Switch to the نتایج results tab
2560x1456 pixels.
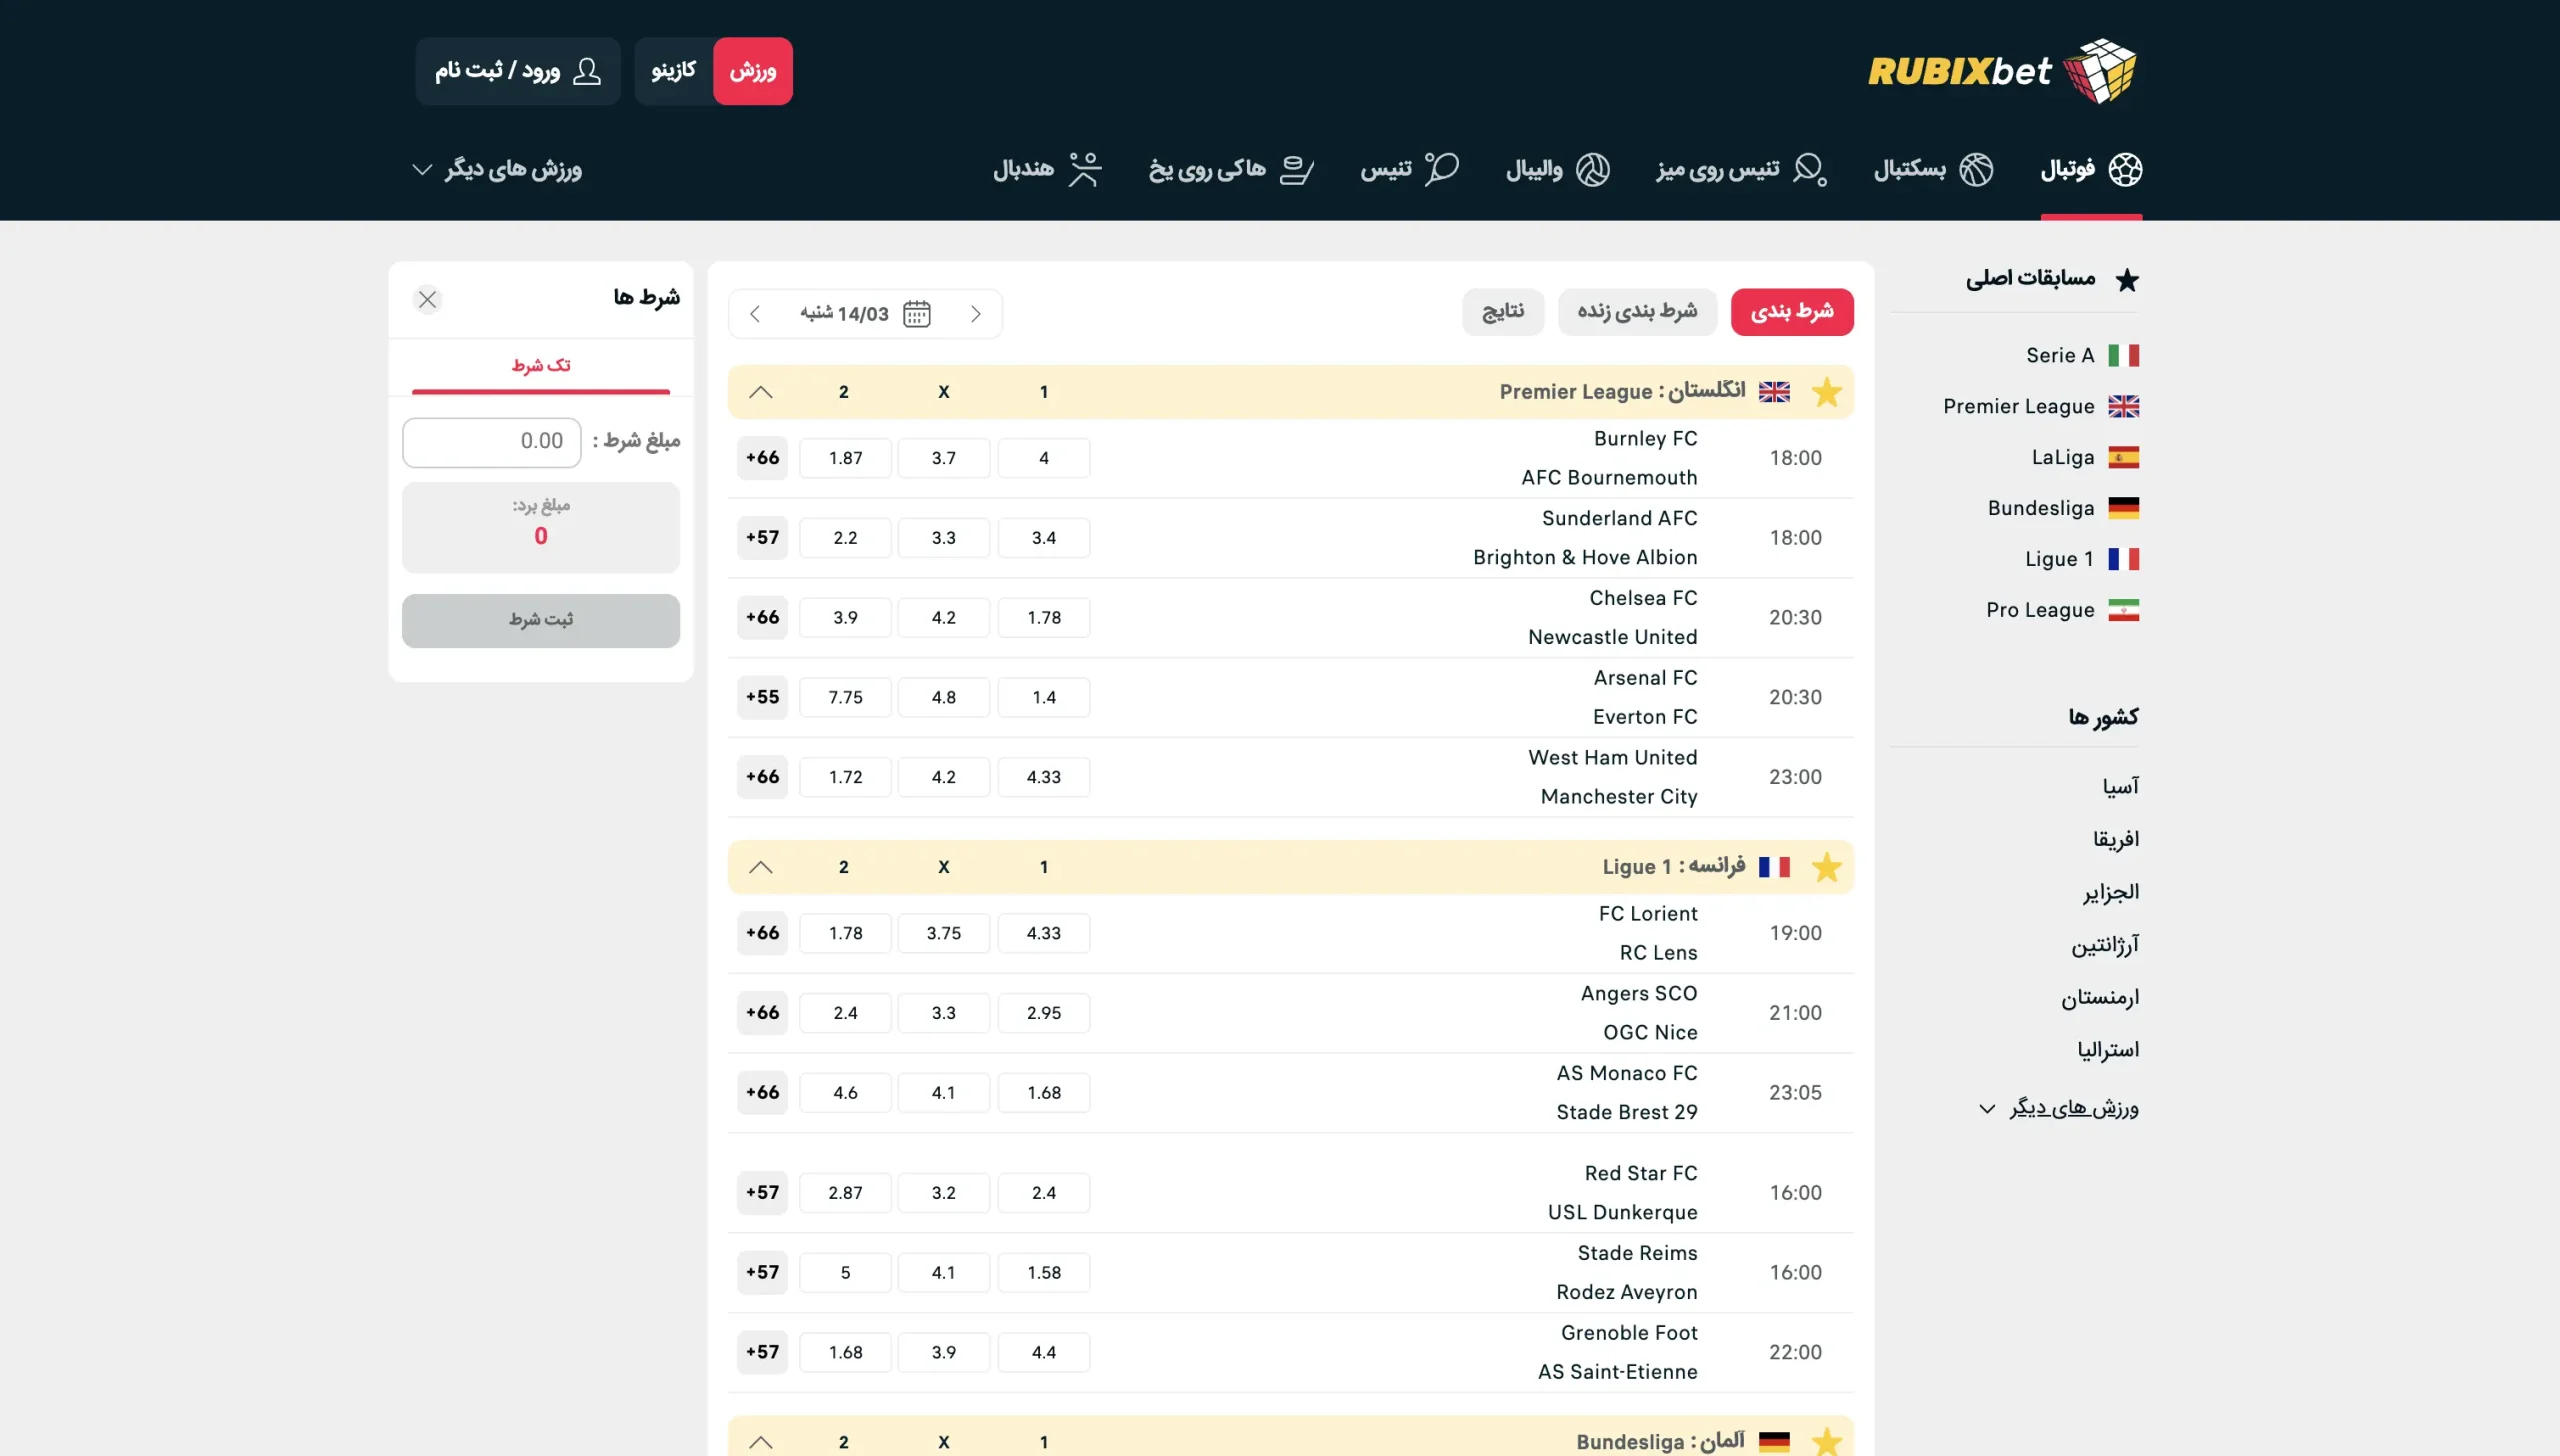[1503, 312]
